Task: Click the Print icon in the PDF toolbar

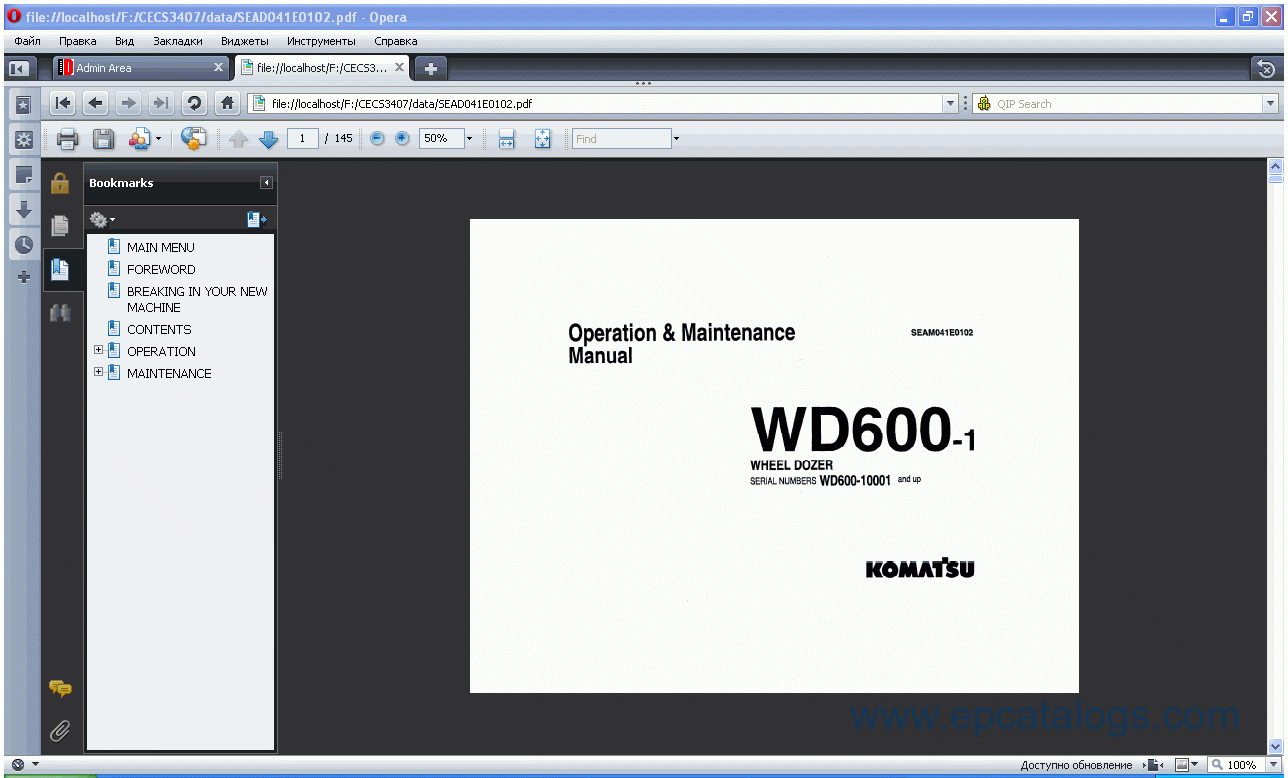Action: click(x=67, y=139)
